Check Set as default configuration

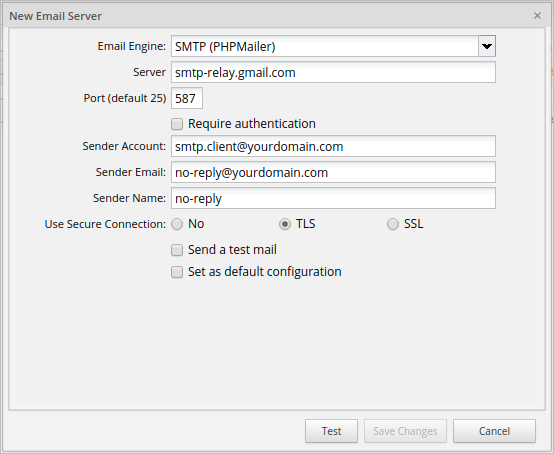click(x=177, y=272)
